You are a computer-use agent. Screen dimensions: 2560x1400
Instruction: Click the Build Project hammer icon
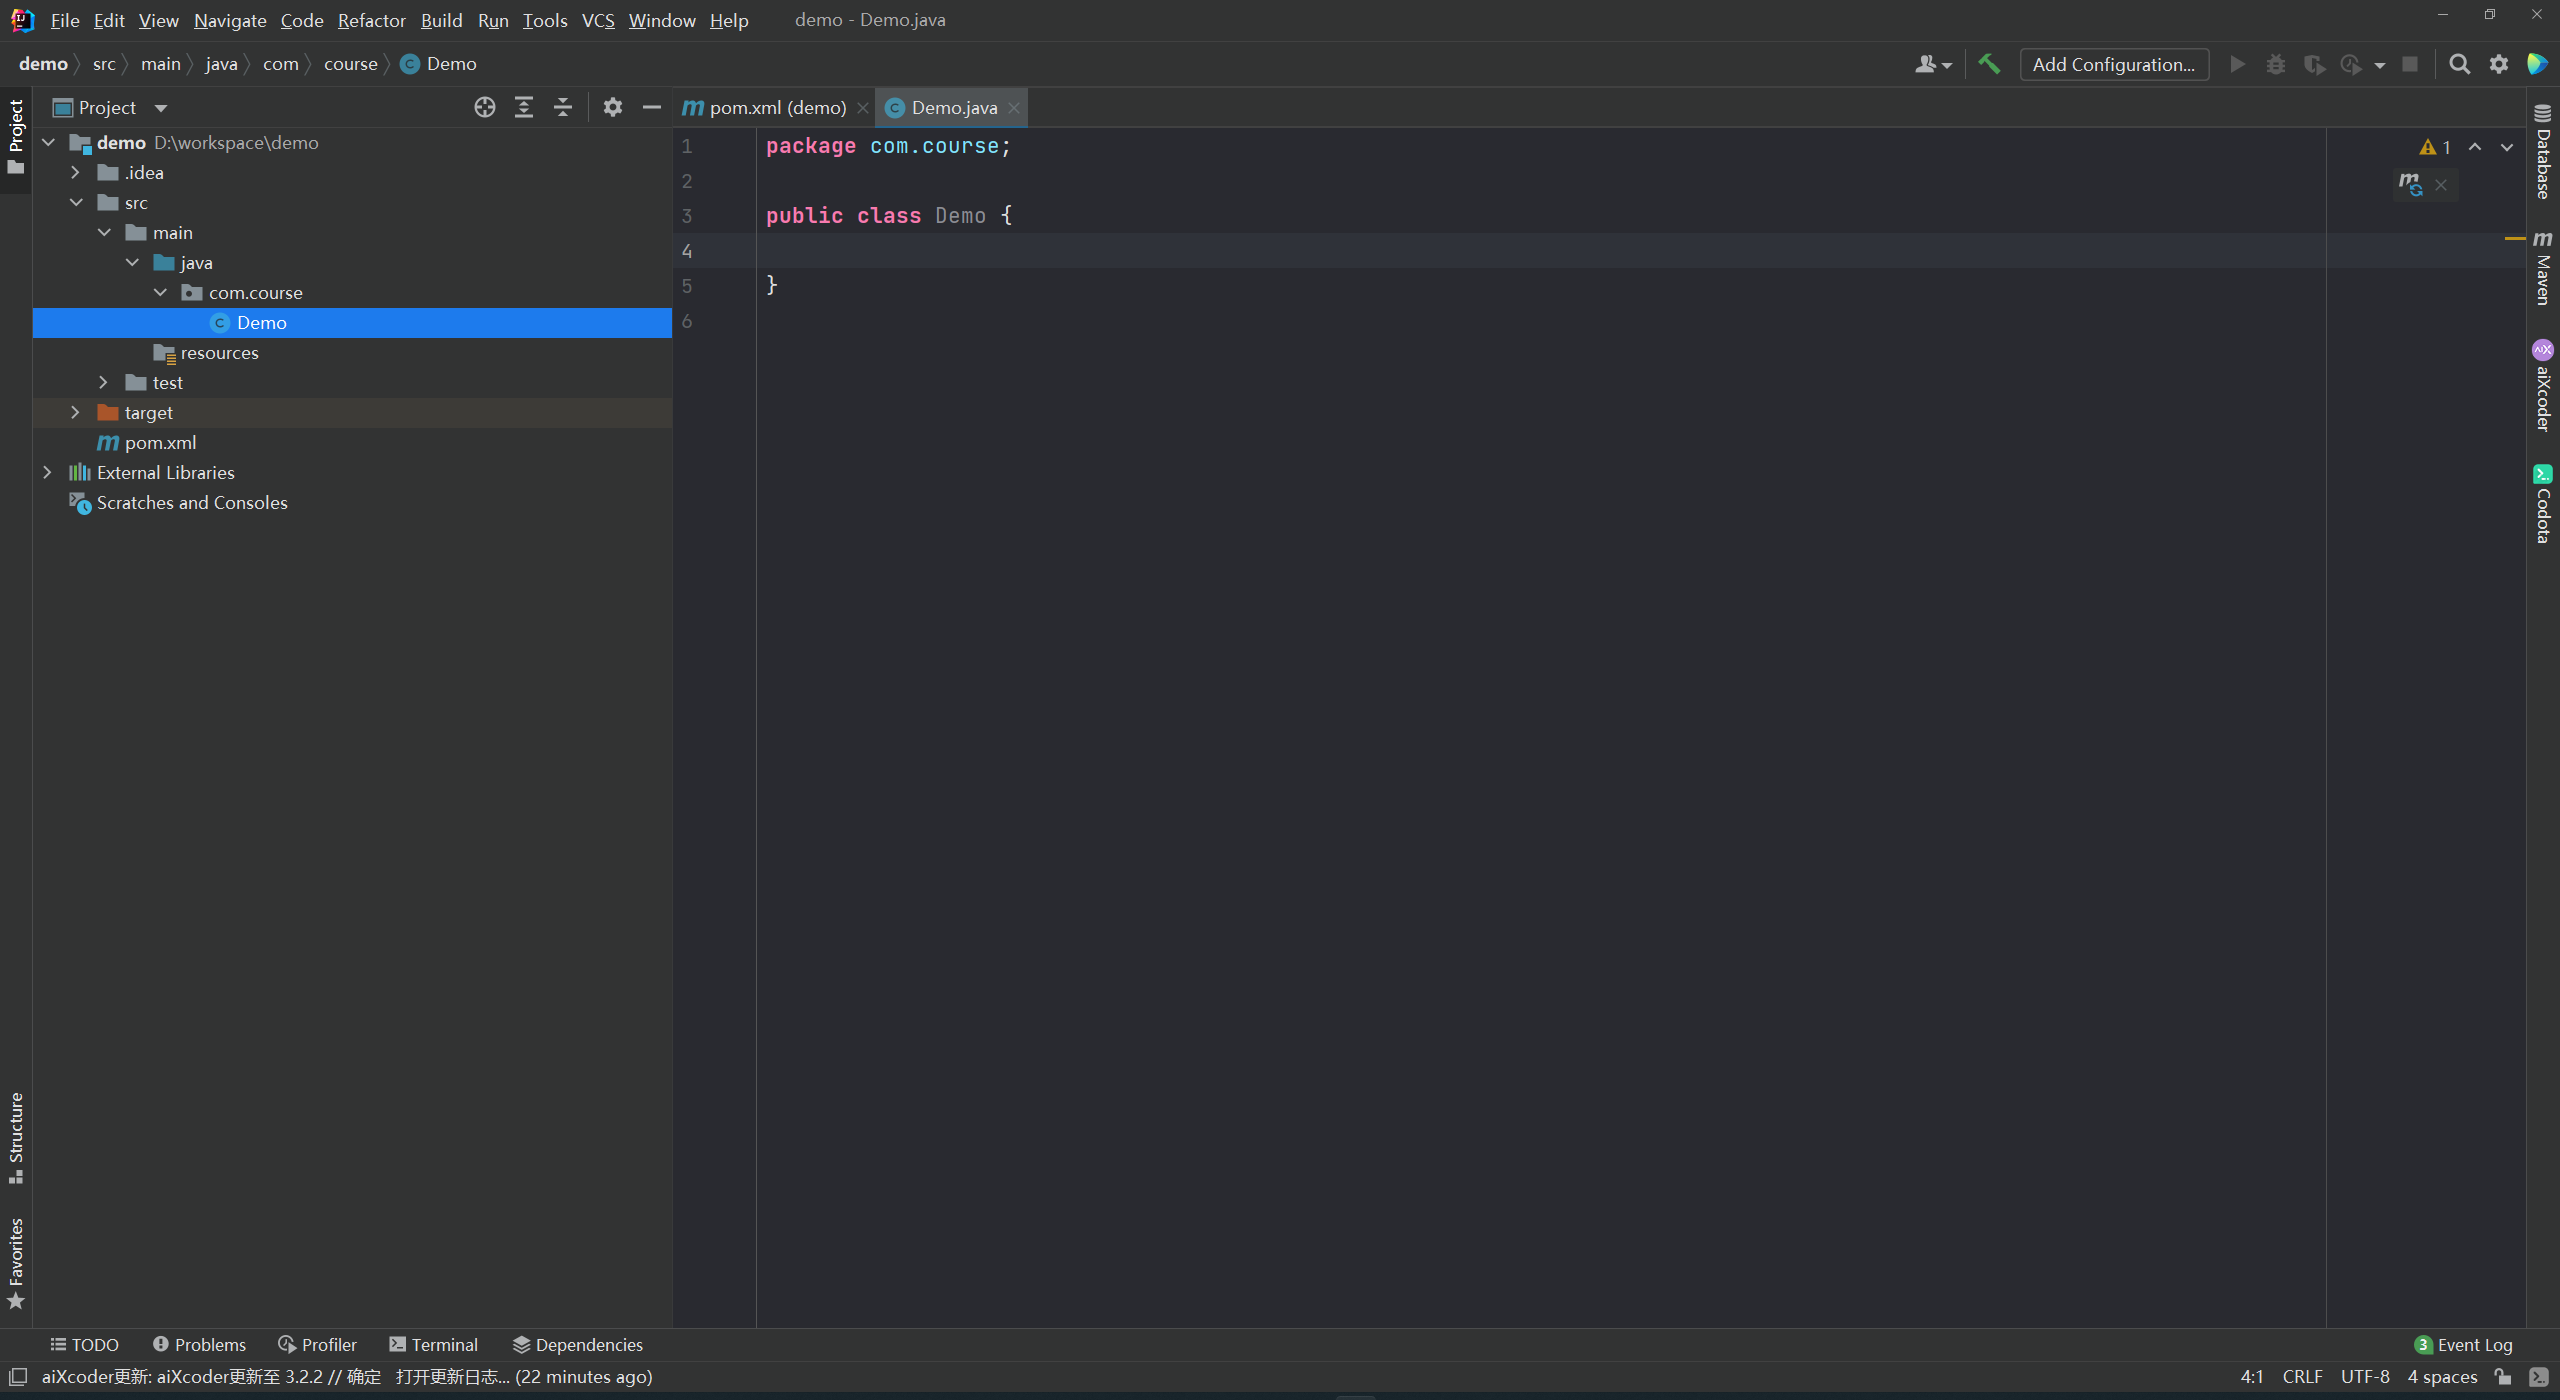(1989, 64)
